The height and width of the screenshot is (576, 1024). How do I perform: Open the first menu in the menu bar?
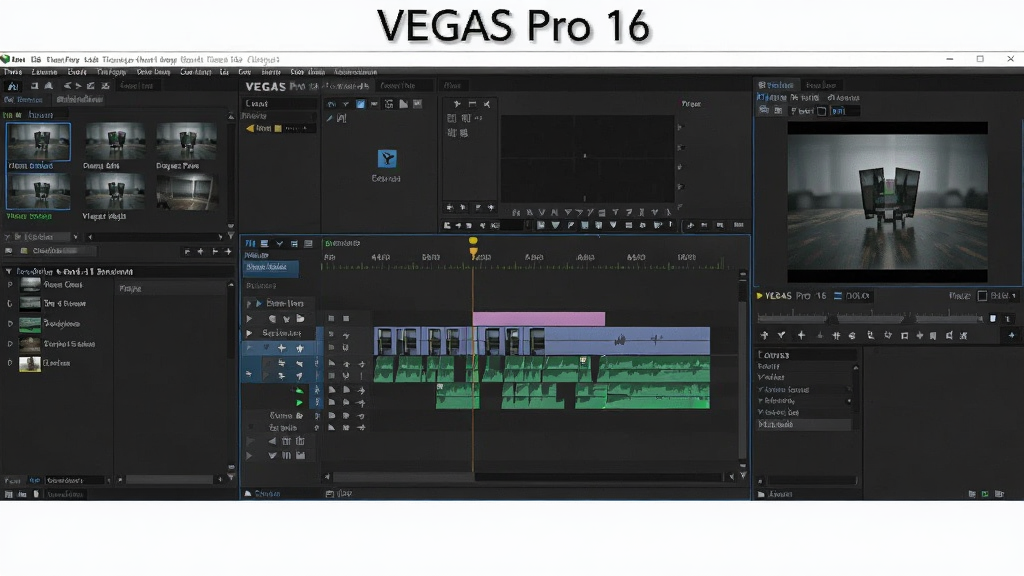click(12, 72)
